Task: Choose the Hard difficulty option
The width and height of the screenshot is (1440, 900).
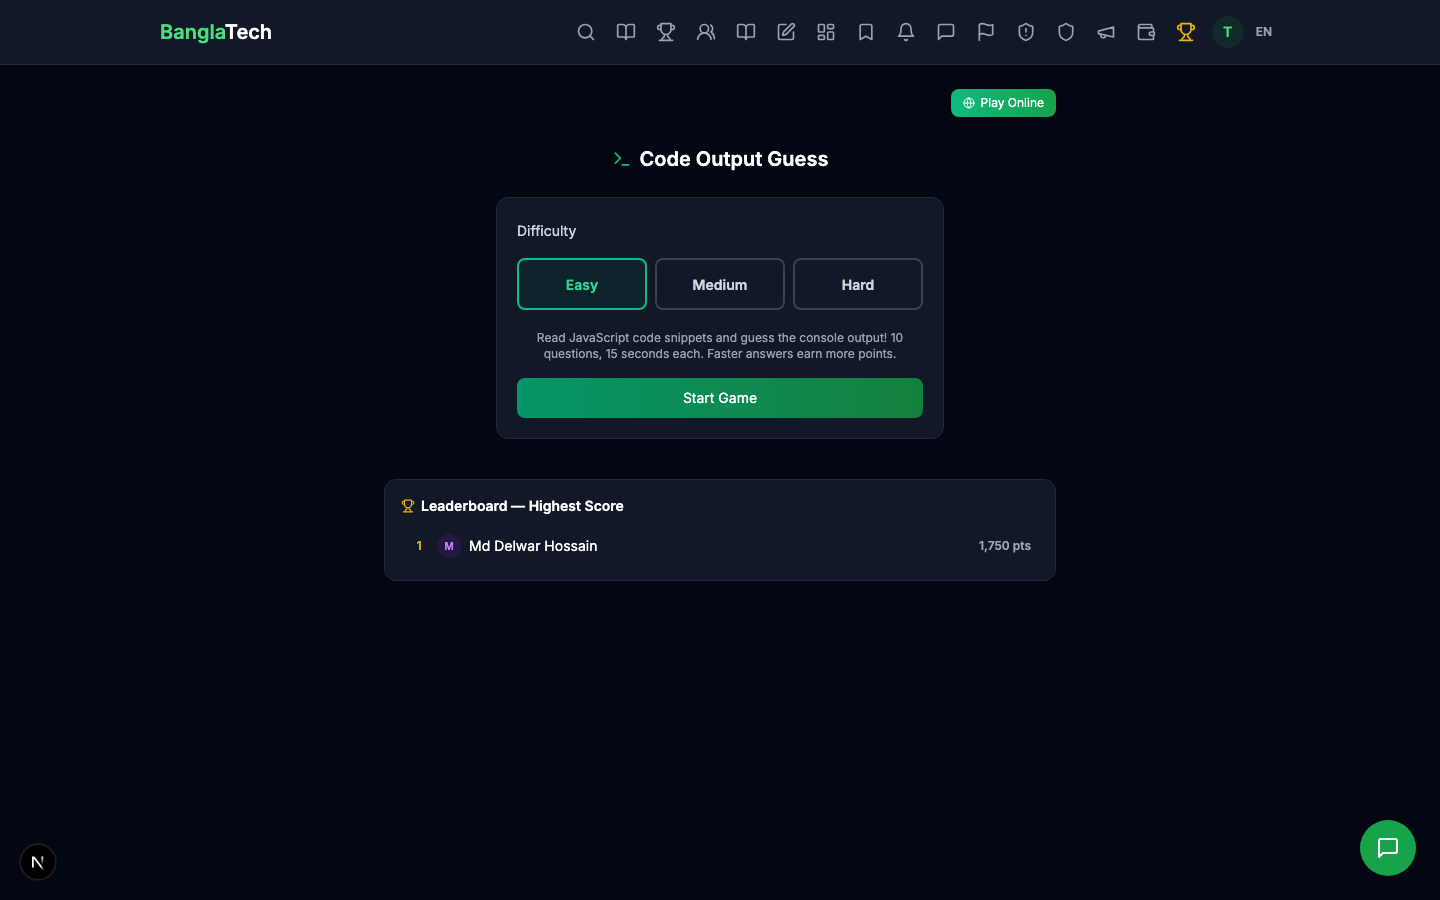Action: point(857,284)
